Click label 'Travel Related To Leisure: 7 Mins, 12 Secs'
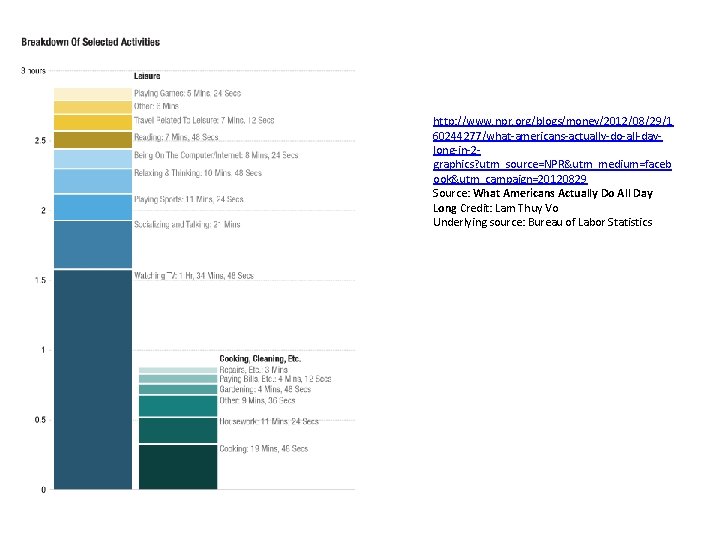The image size is (720, 540). pyautogui.click(x=204, y=120)
